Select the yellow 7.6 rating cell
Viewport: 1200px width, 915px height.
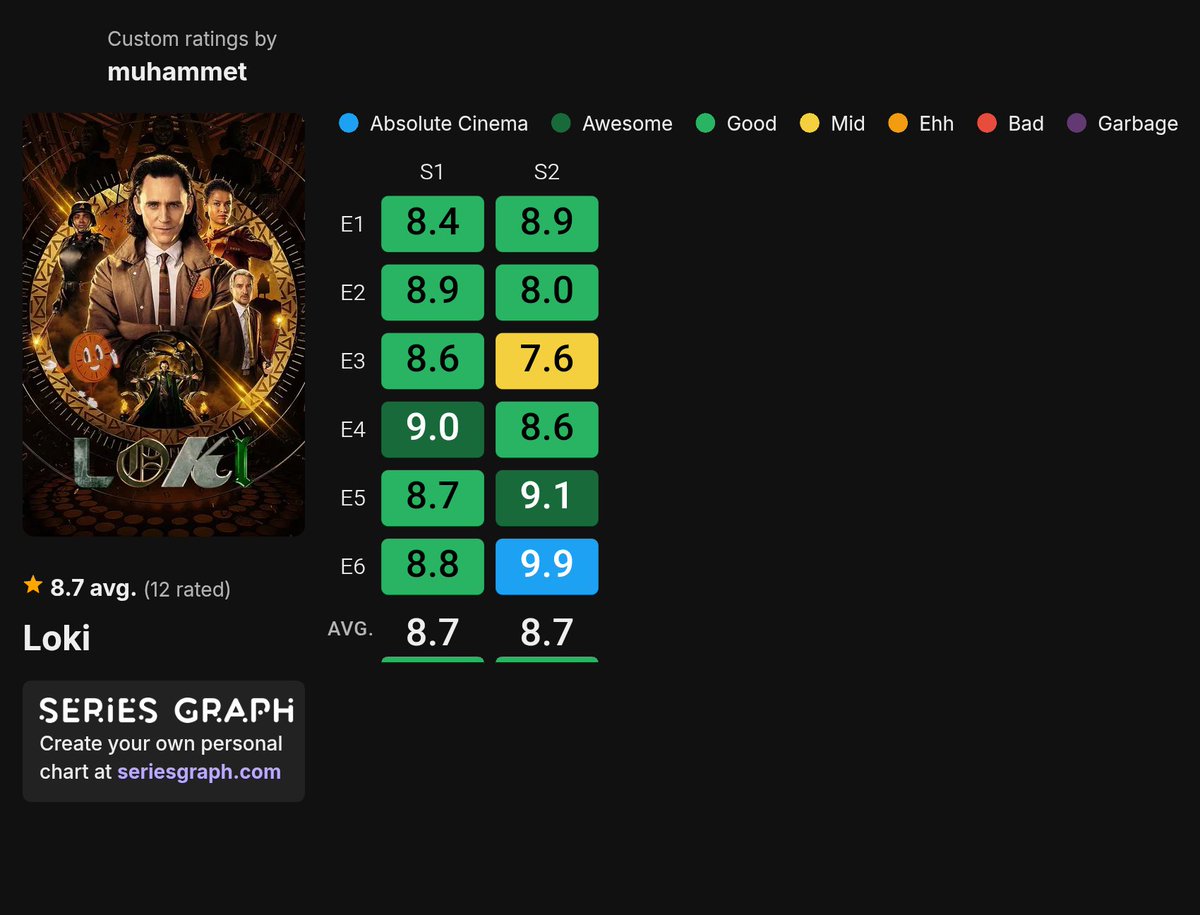tap(547, 361)
